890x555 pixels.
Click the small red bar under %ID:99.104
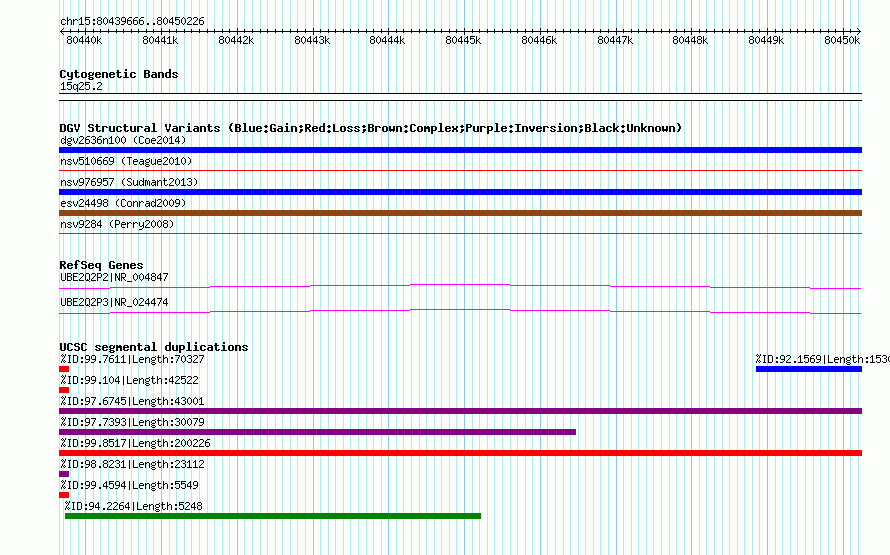64,390
